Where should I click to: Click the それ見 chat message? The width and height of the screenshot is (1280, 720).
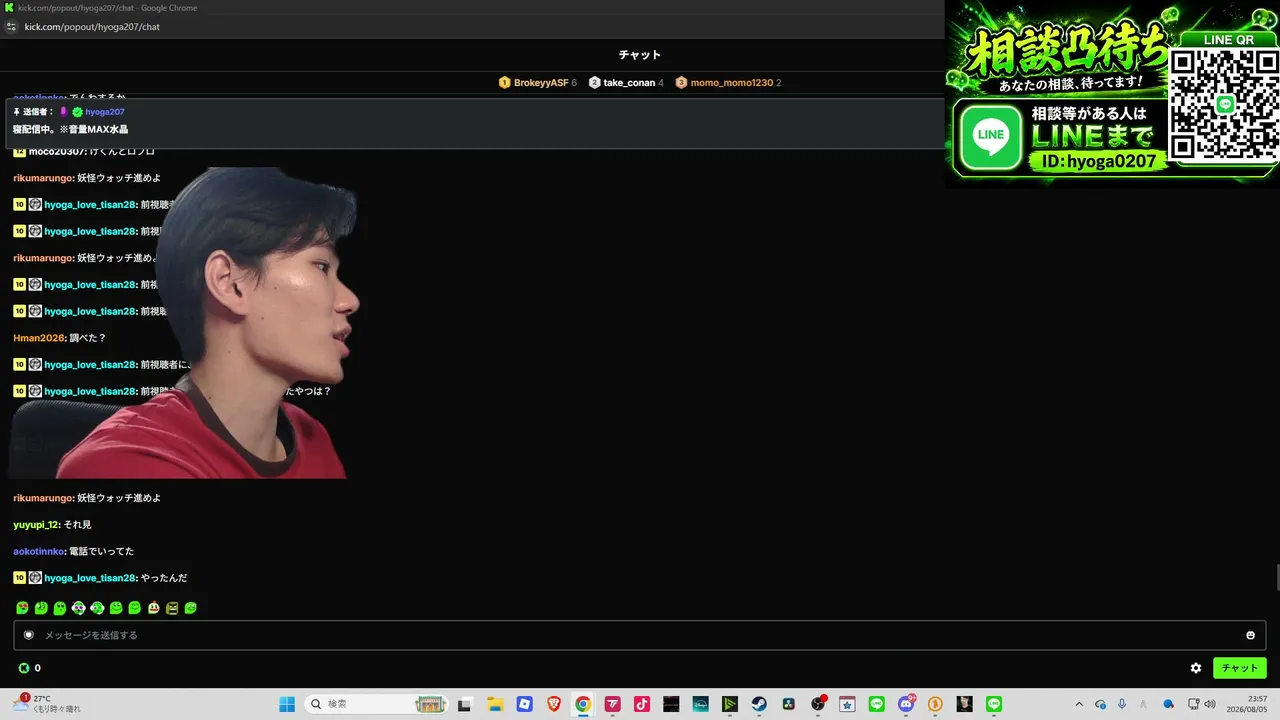(79, 525)
